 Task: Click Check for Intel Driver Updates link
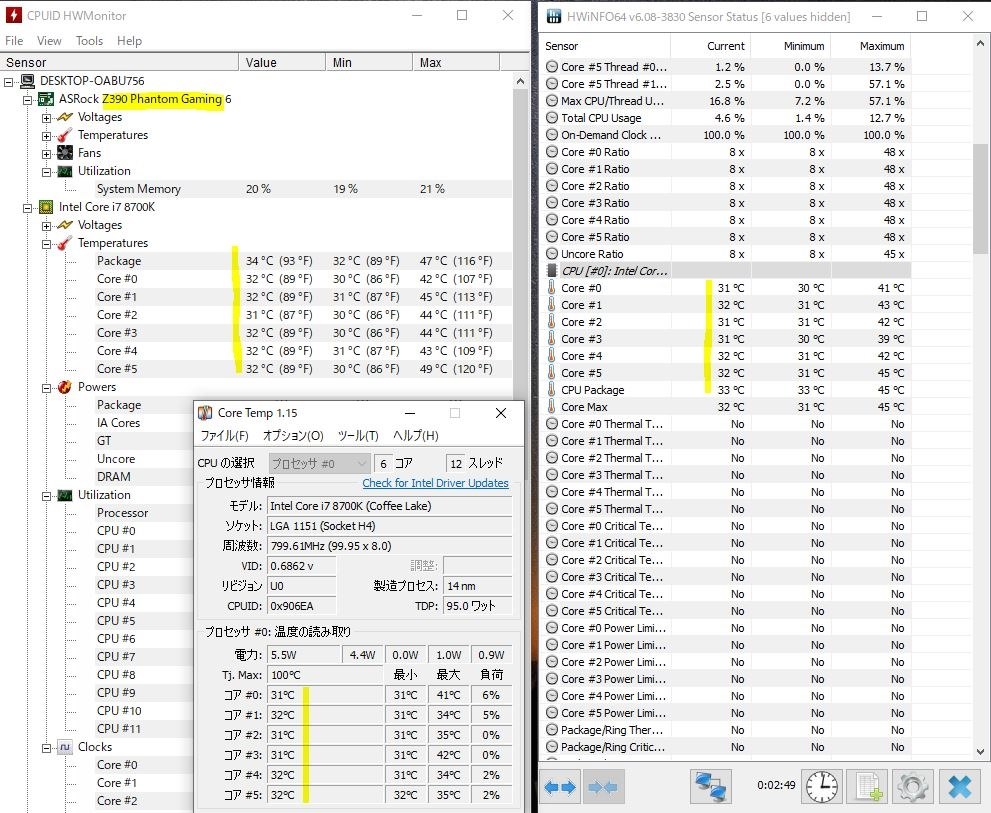(435, 483)
